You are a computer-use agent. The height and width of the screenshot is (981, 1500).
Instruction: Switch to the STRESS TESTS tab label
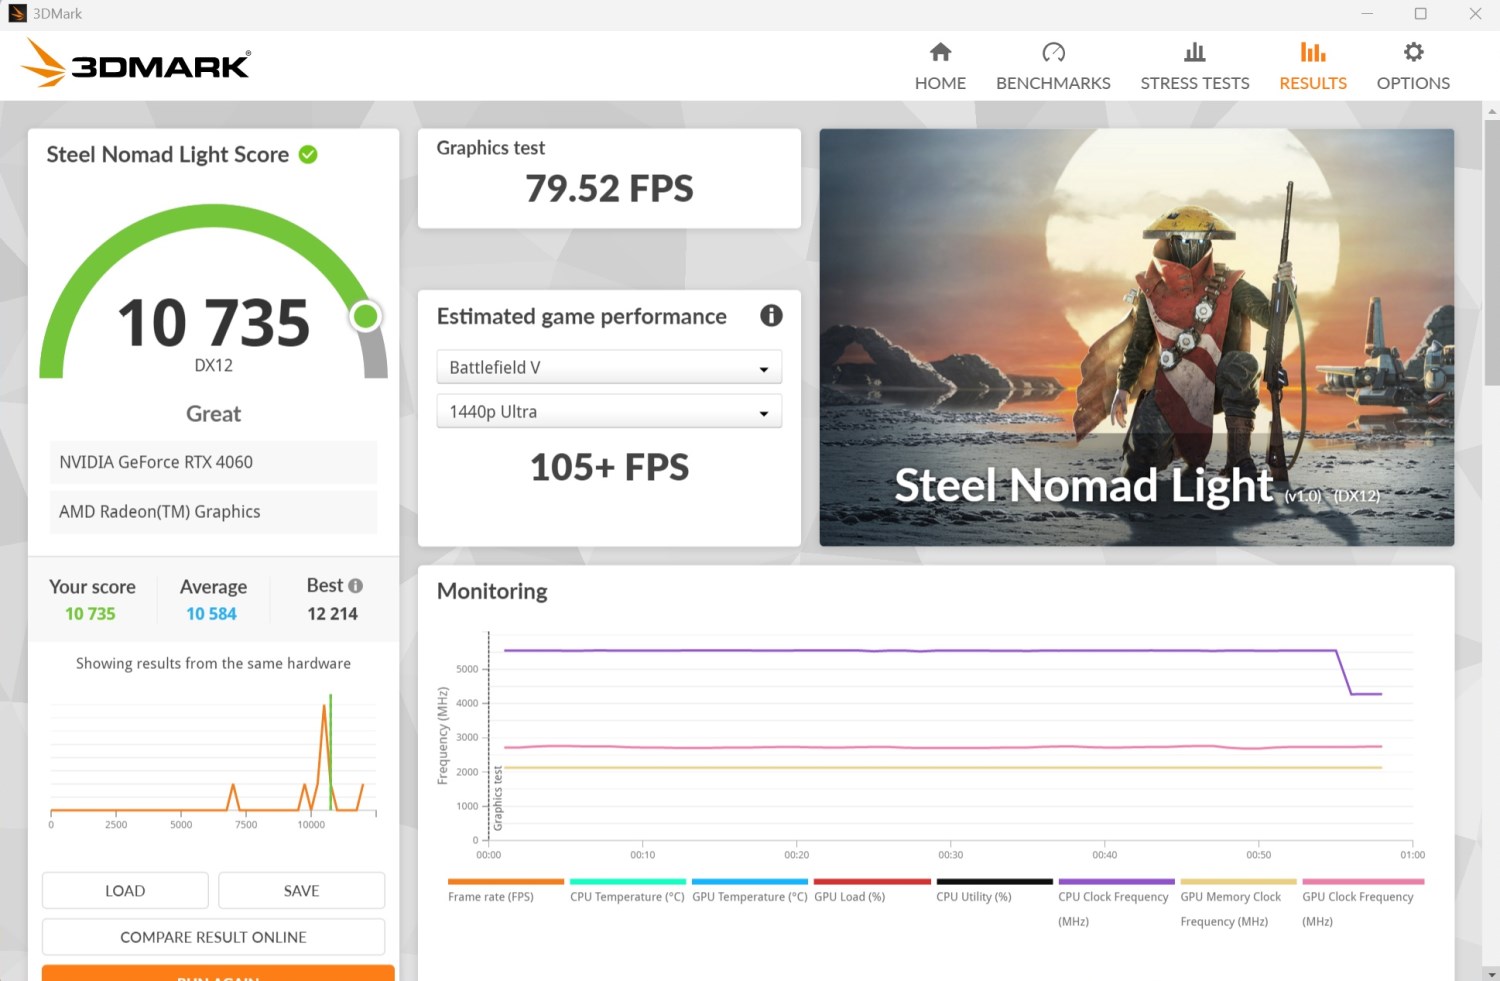coord(1194,84)
